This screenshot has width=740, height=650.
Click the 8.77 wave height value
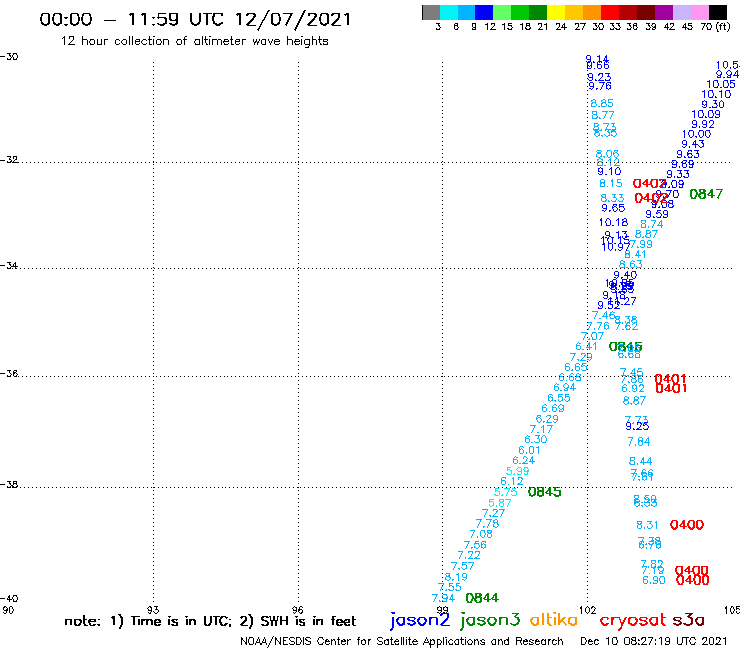pyautogui.click(x=603, y=115)
